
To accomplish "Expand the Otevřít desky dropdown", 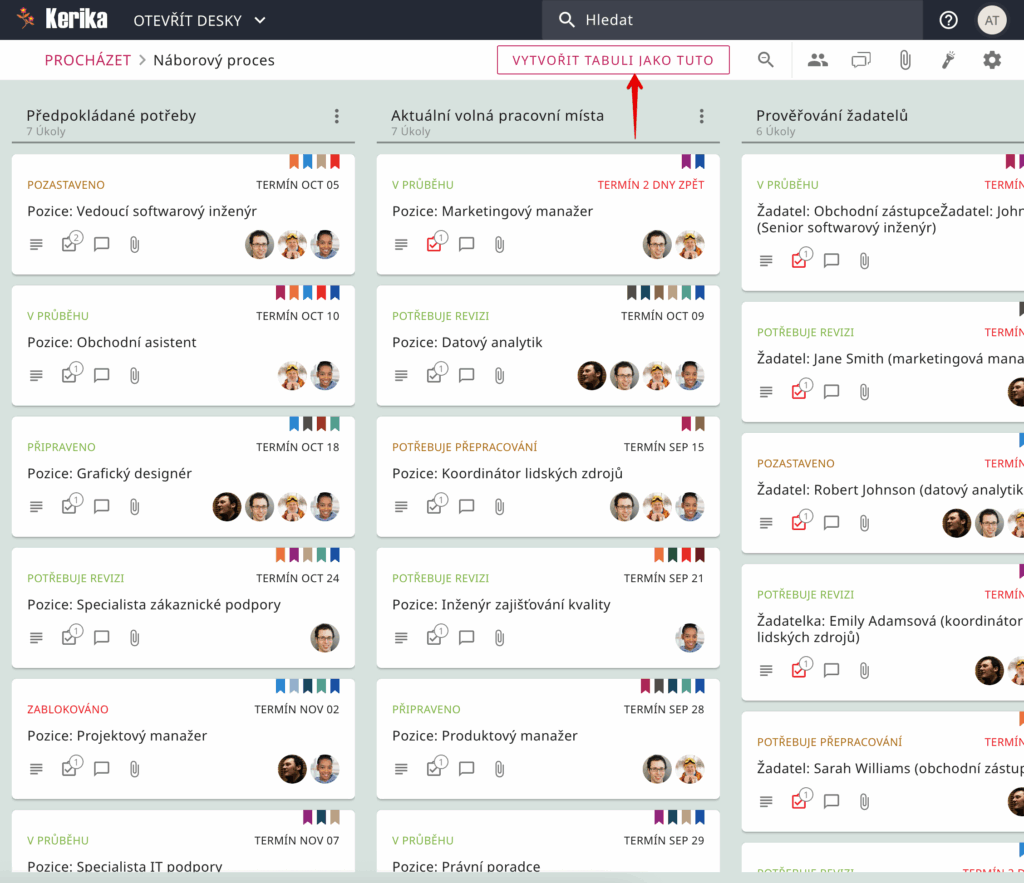I will click(x=200, y=20).
